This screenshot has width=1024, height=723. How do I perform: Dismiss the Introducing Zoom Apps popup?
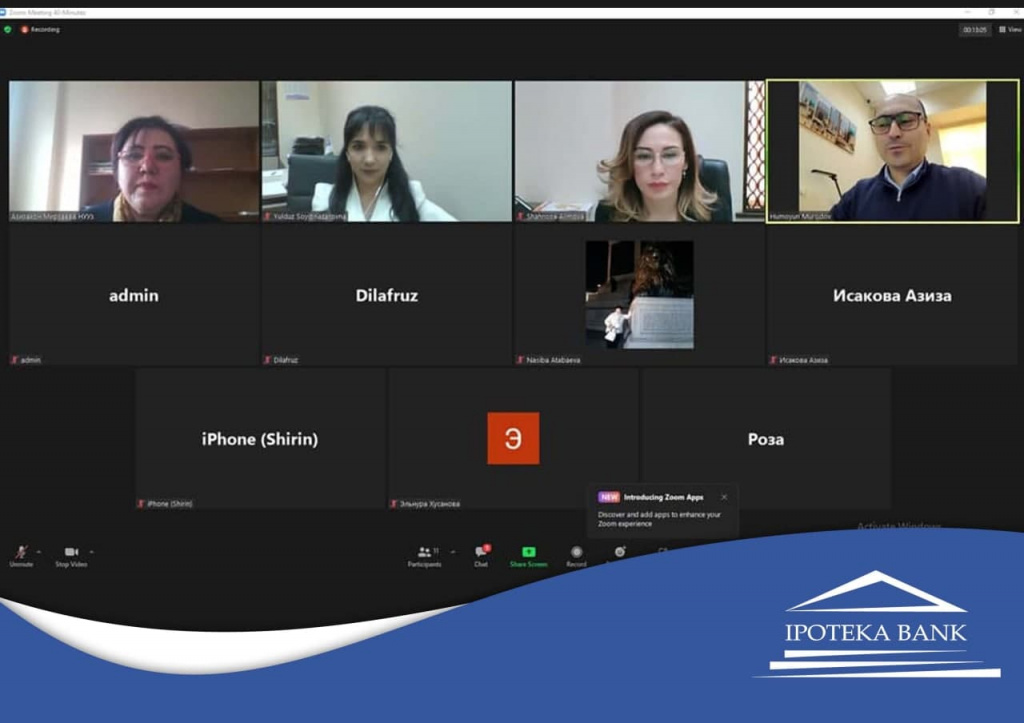pos(724,497)
